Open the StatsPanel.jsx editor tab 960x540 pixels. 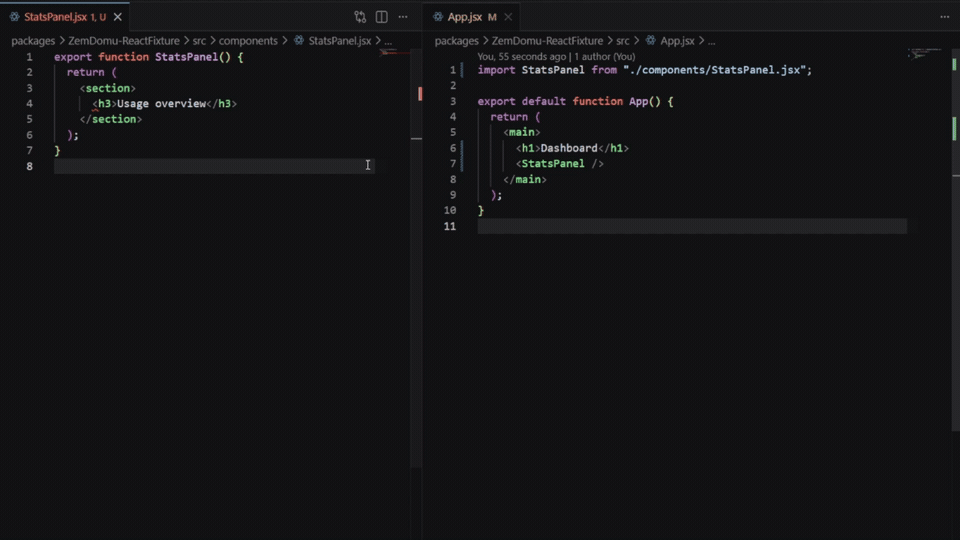tap(65, 17)
